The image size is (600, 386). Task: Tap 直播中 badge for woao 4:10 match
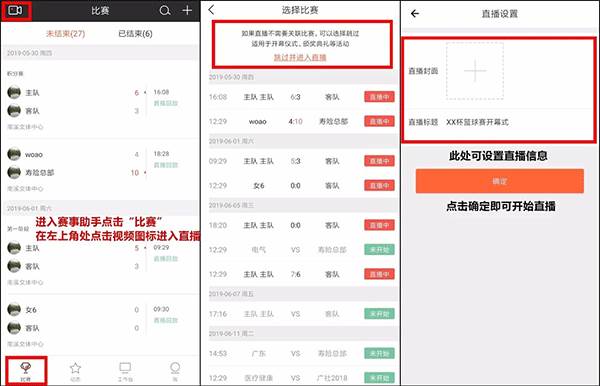click(379, 121)
